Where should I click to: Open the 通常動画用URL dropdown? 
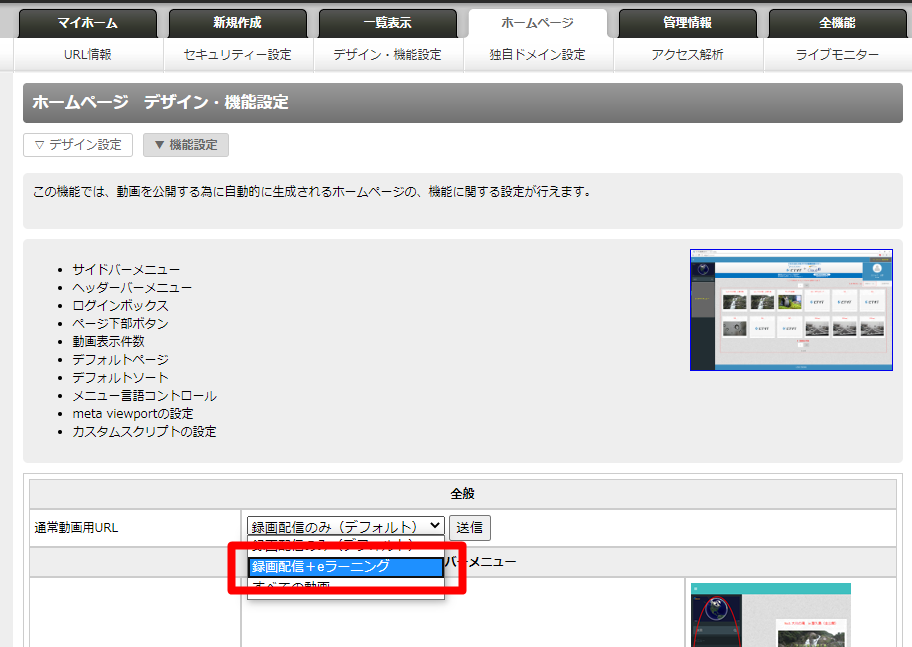pos(345,527)
